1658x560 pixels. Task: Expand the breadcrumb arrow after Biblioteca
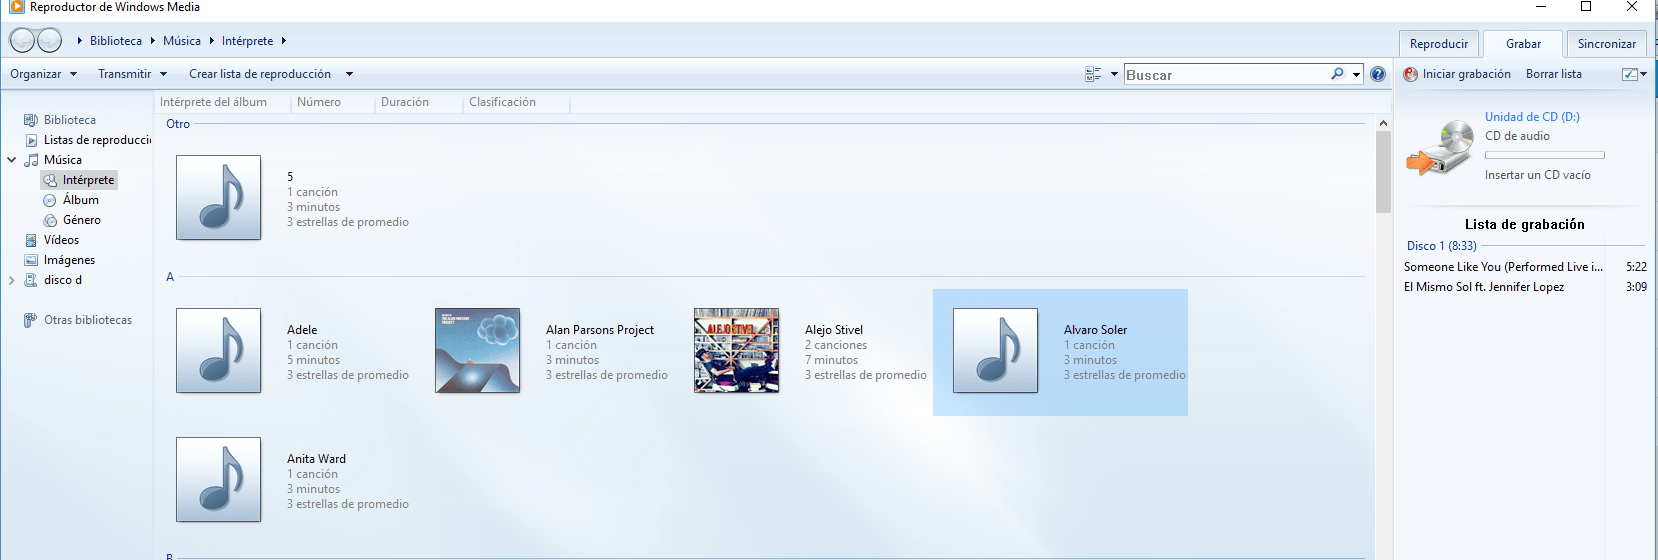(x=153, y=41)
